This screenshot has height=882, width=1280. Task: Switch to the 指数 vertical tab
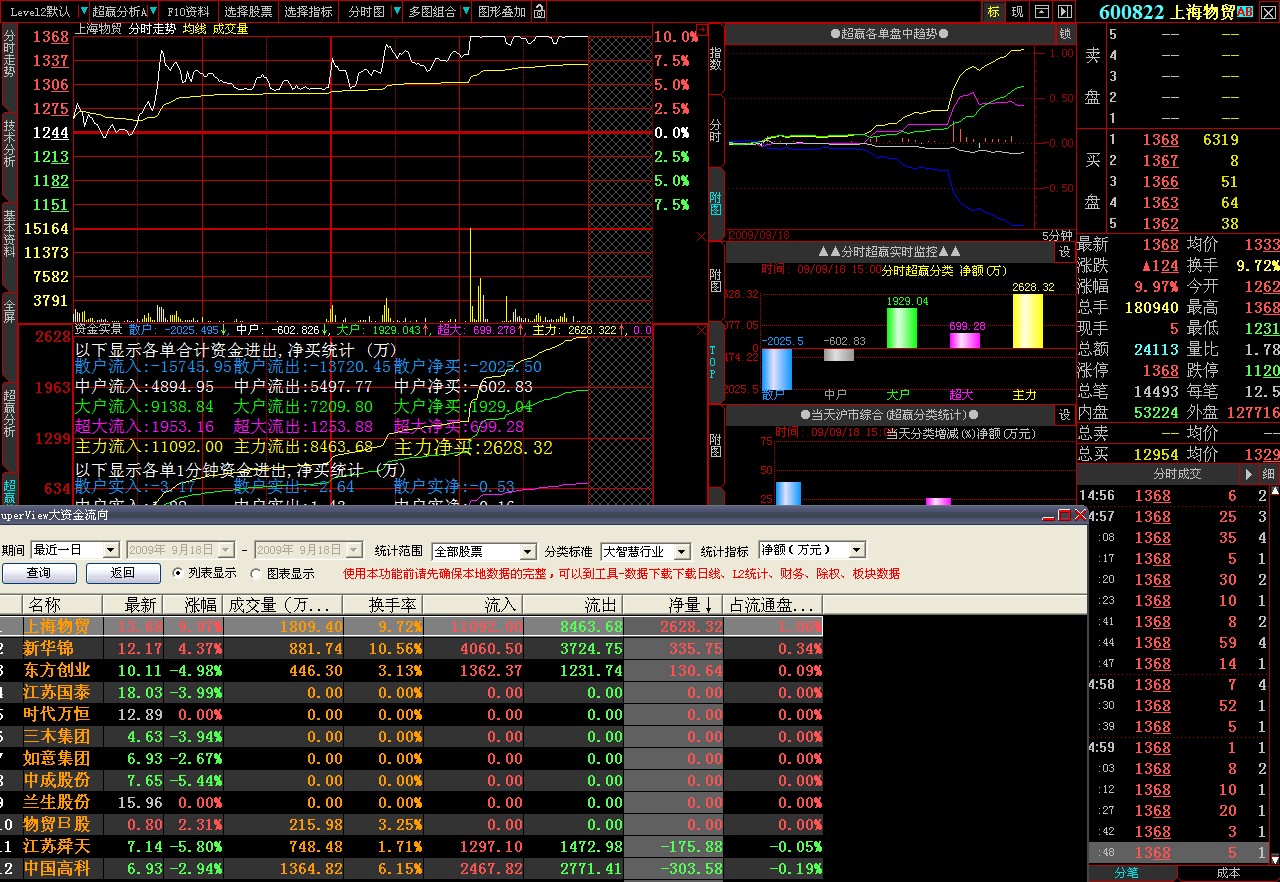715,58
